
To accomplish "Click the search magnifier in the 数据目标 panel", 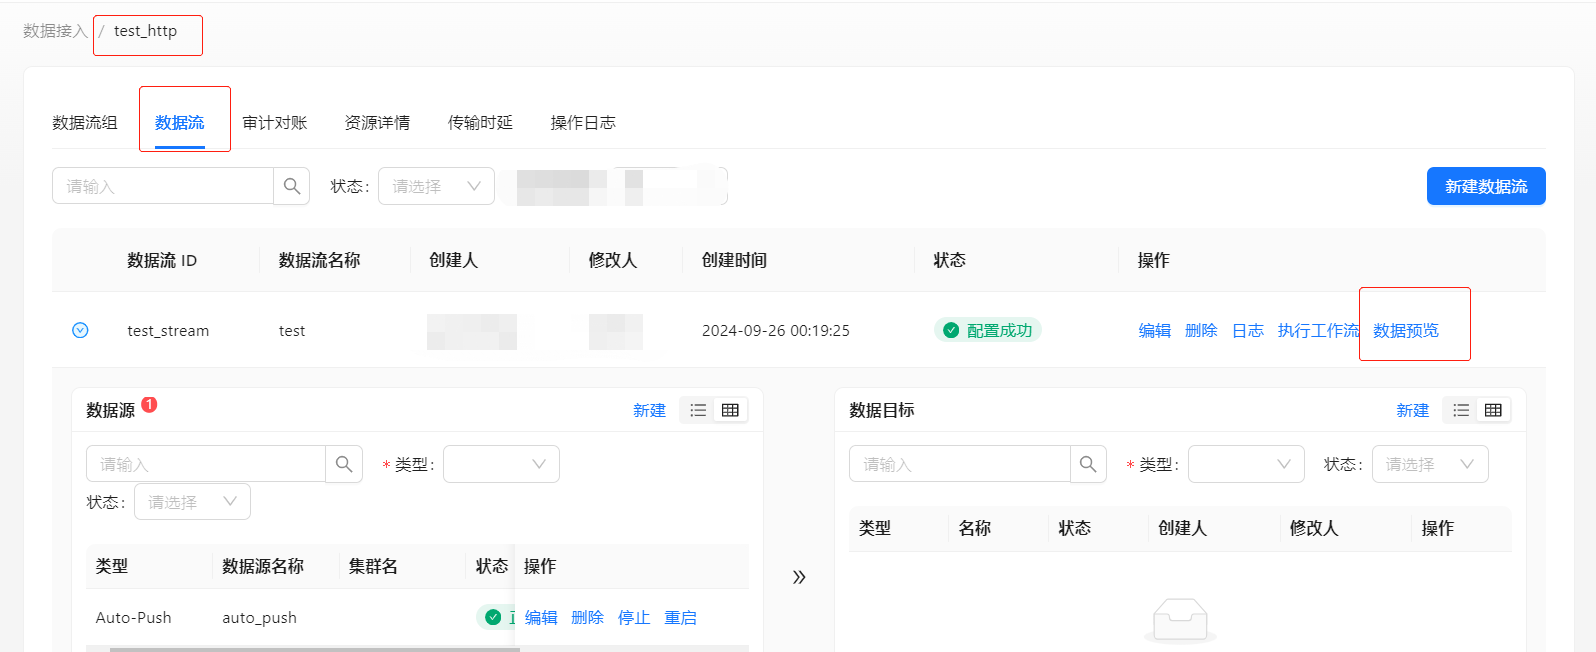I will 1088,464.
